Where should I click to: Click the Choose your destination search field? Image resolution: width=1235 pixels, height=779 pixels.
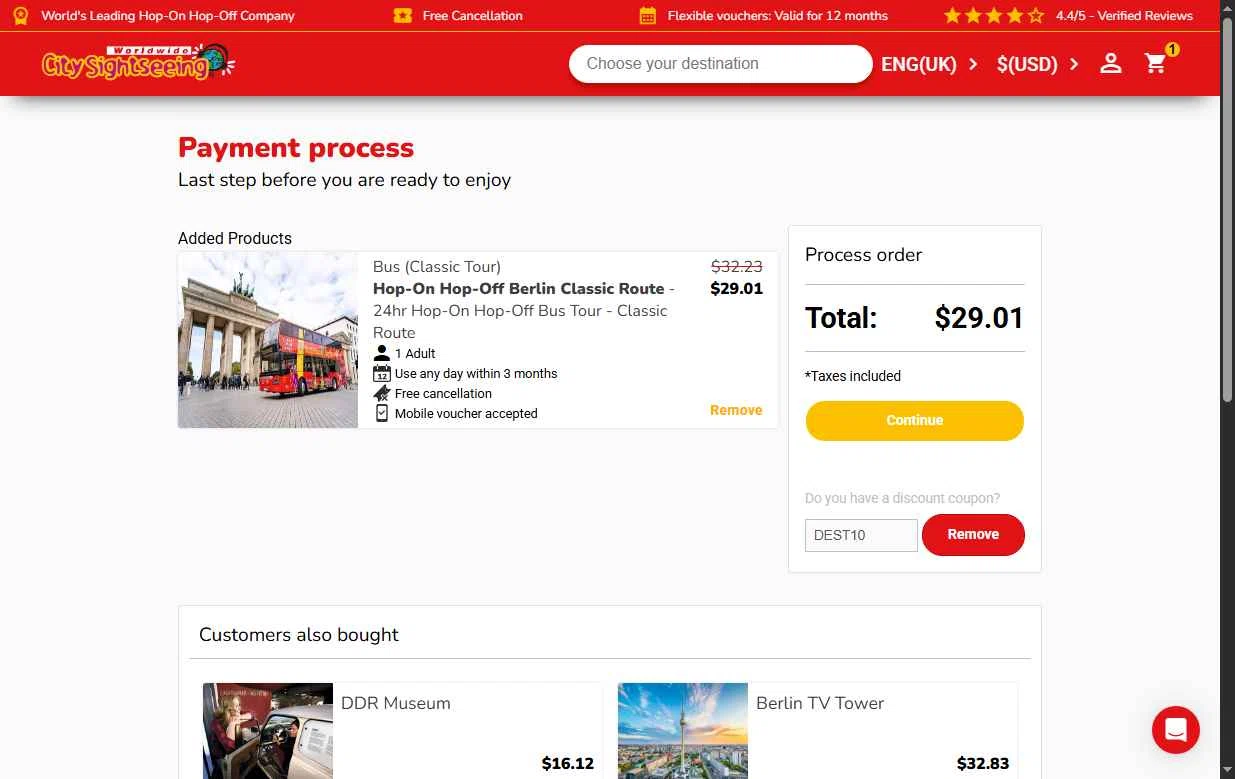coord(721,64)
